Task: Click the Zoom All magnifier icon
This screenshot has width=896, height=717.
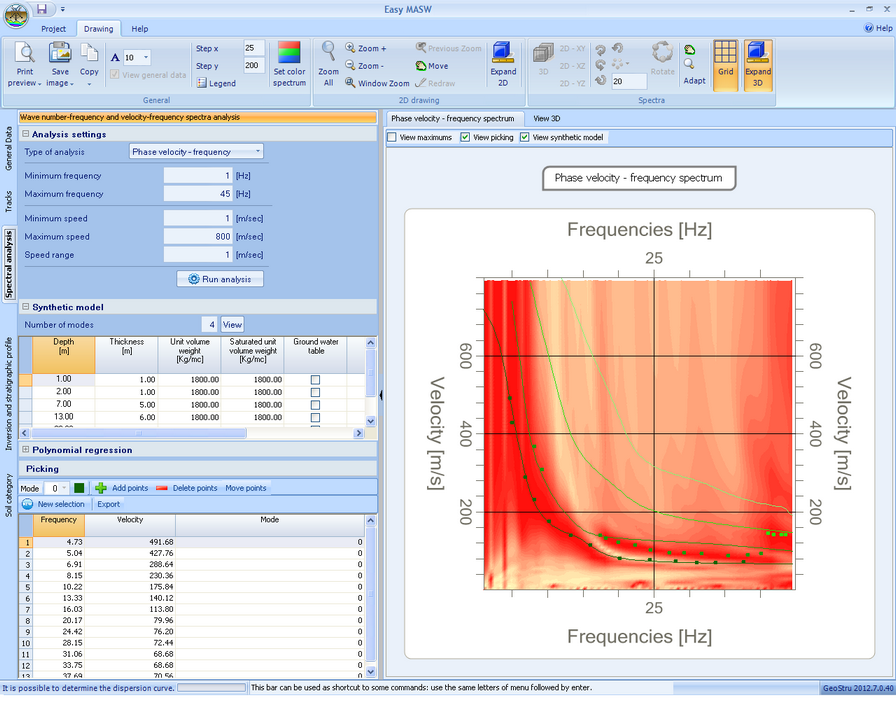Action: [328, 53]
